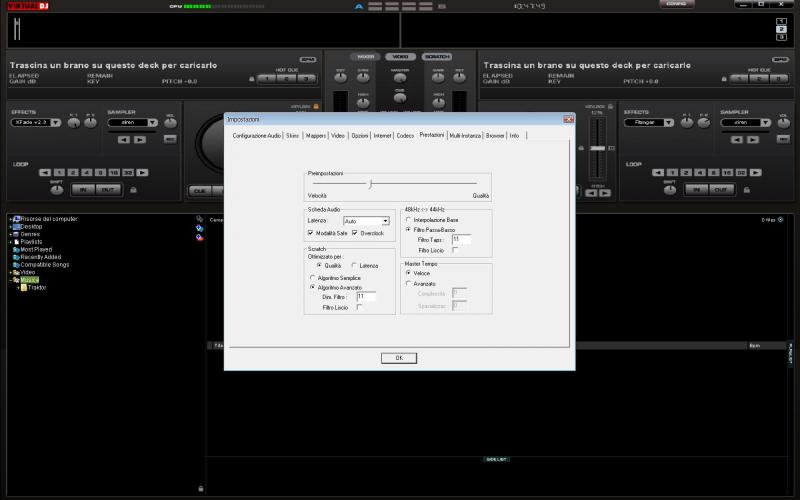The image size is (800, 500).
Task: Click left sampler record button icon
Action: pos(170,139)
